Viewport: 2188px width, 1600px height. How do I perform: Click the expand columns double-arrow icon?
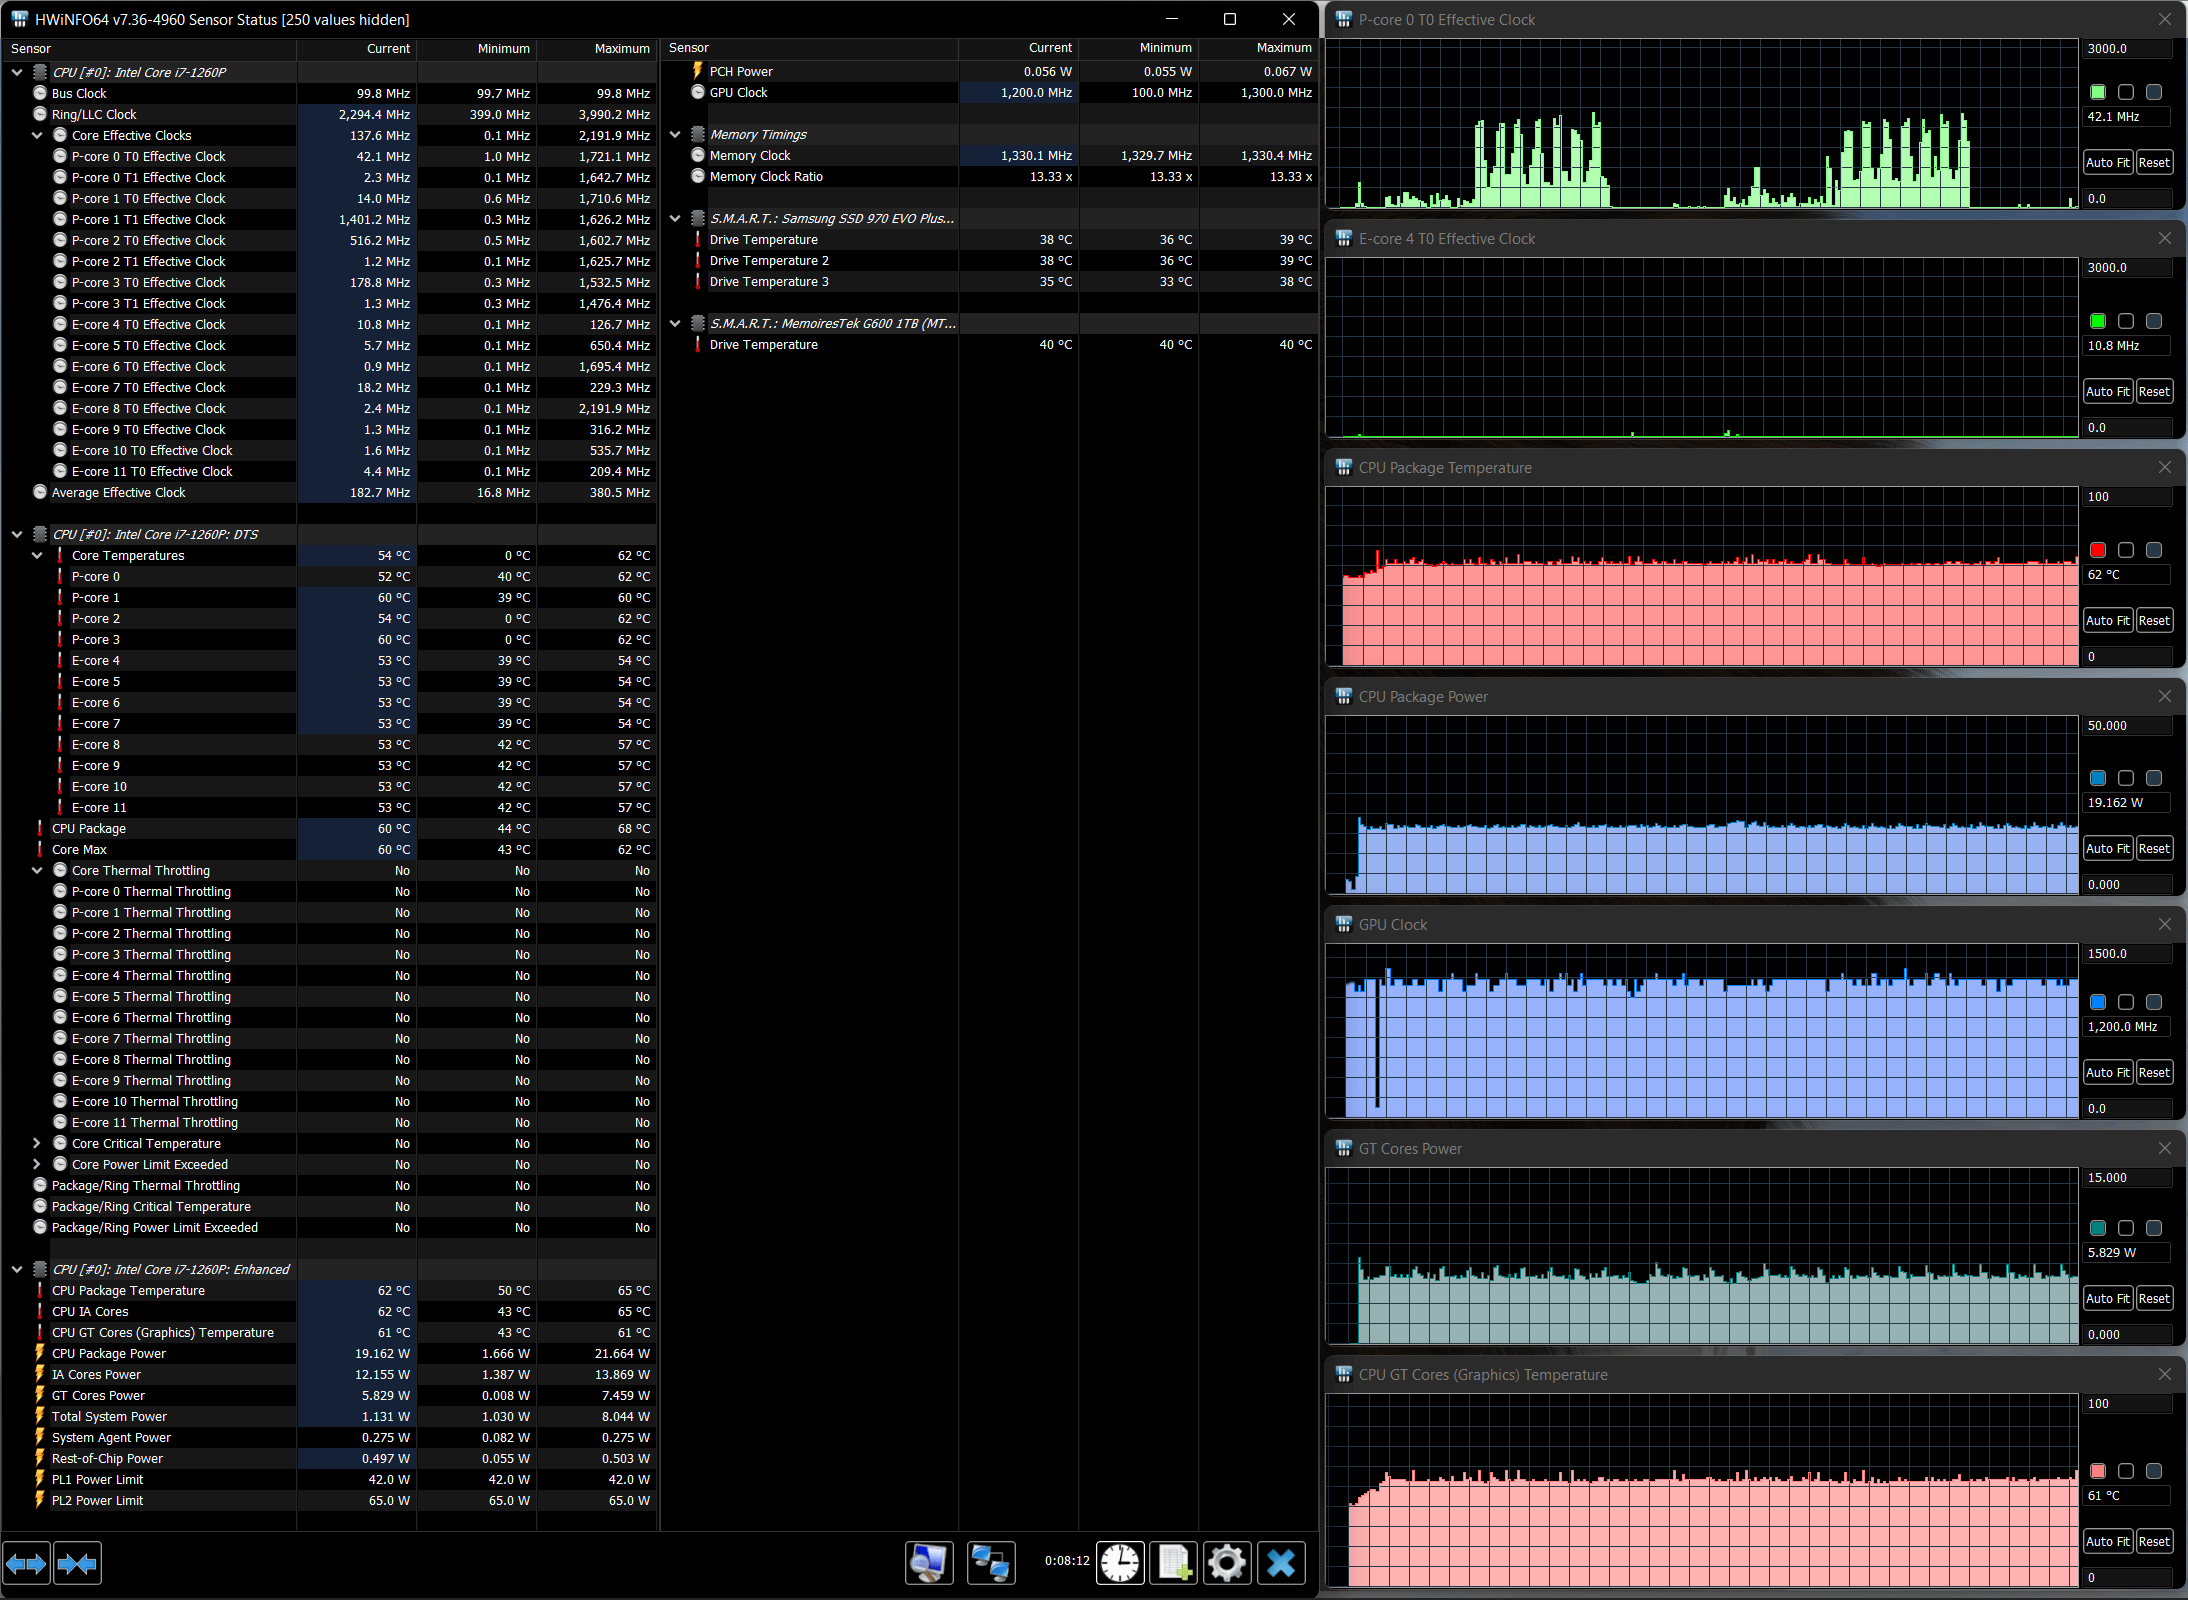click(26, 1563)
